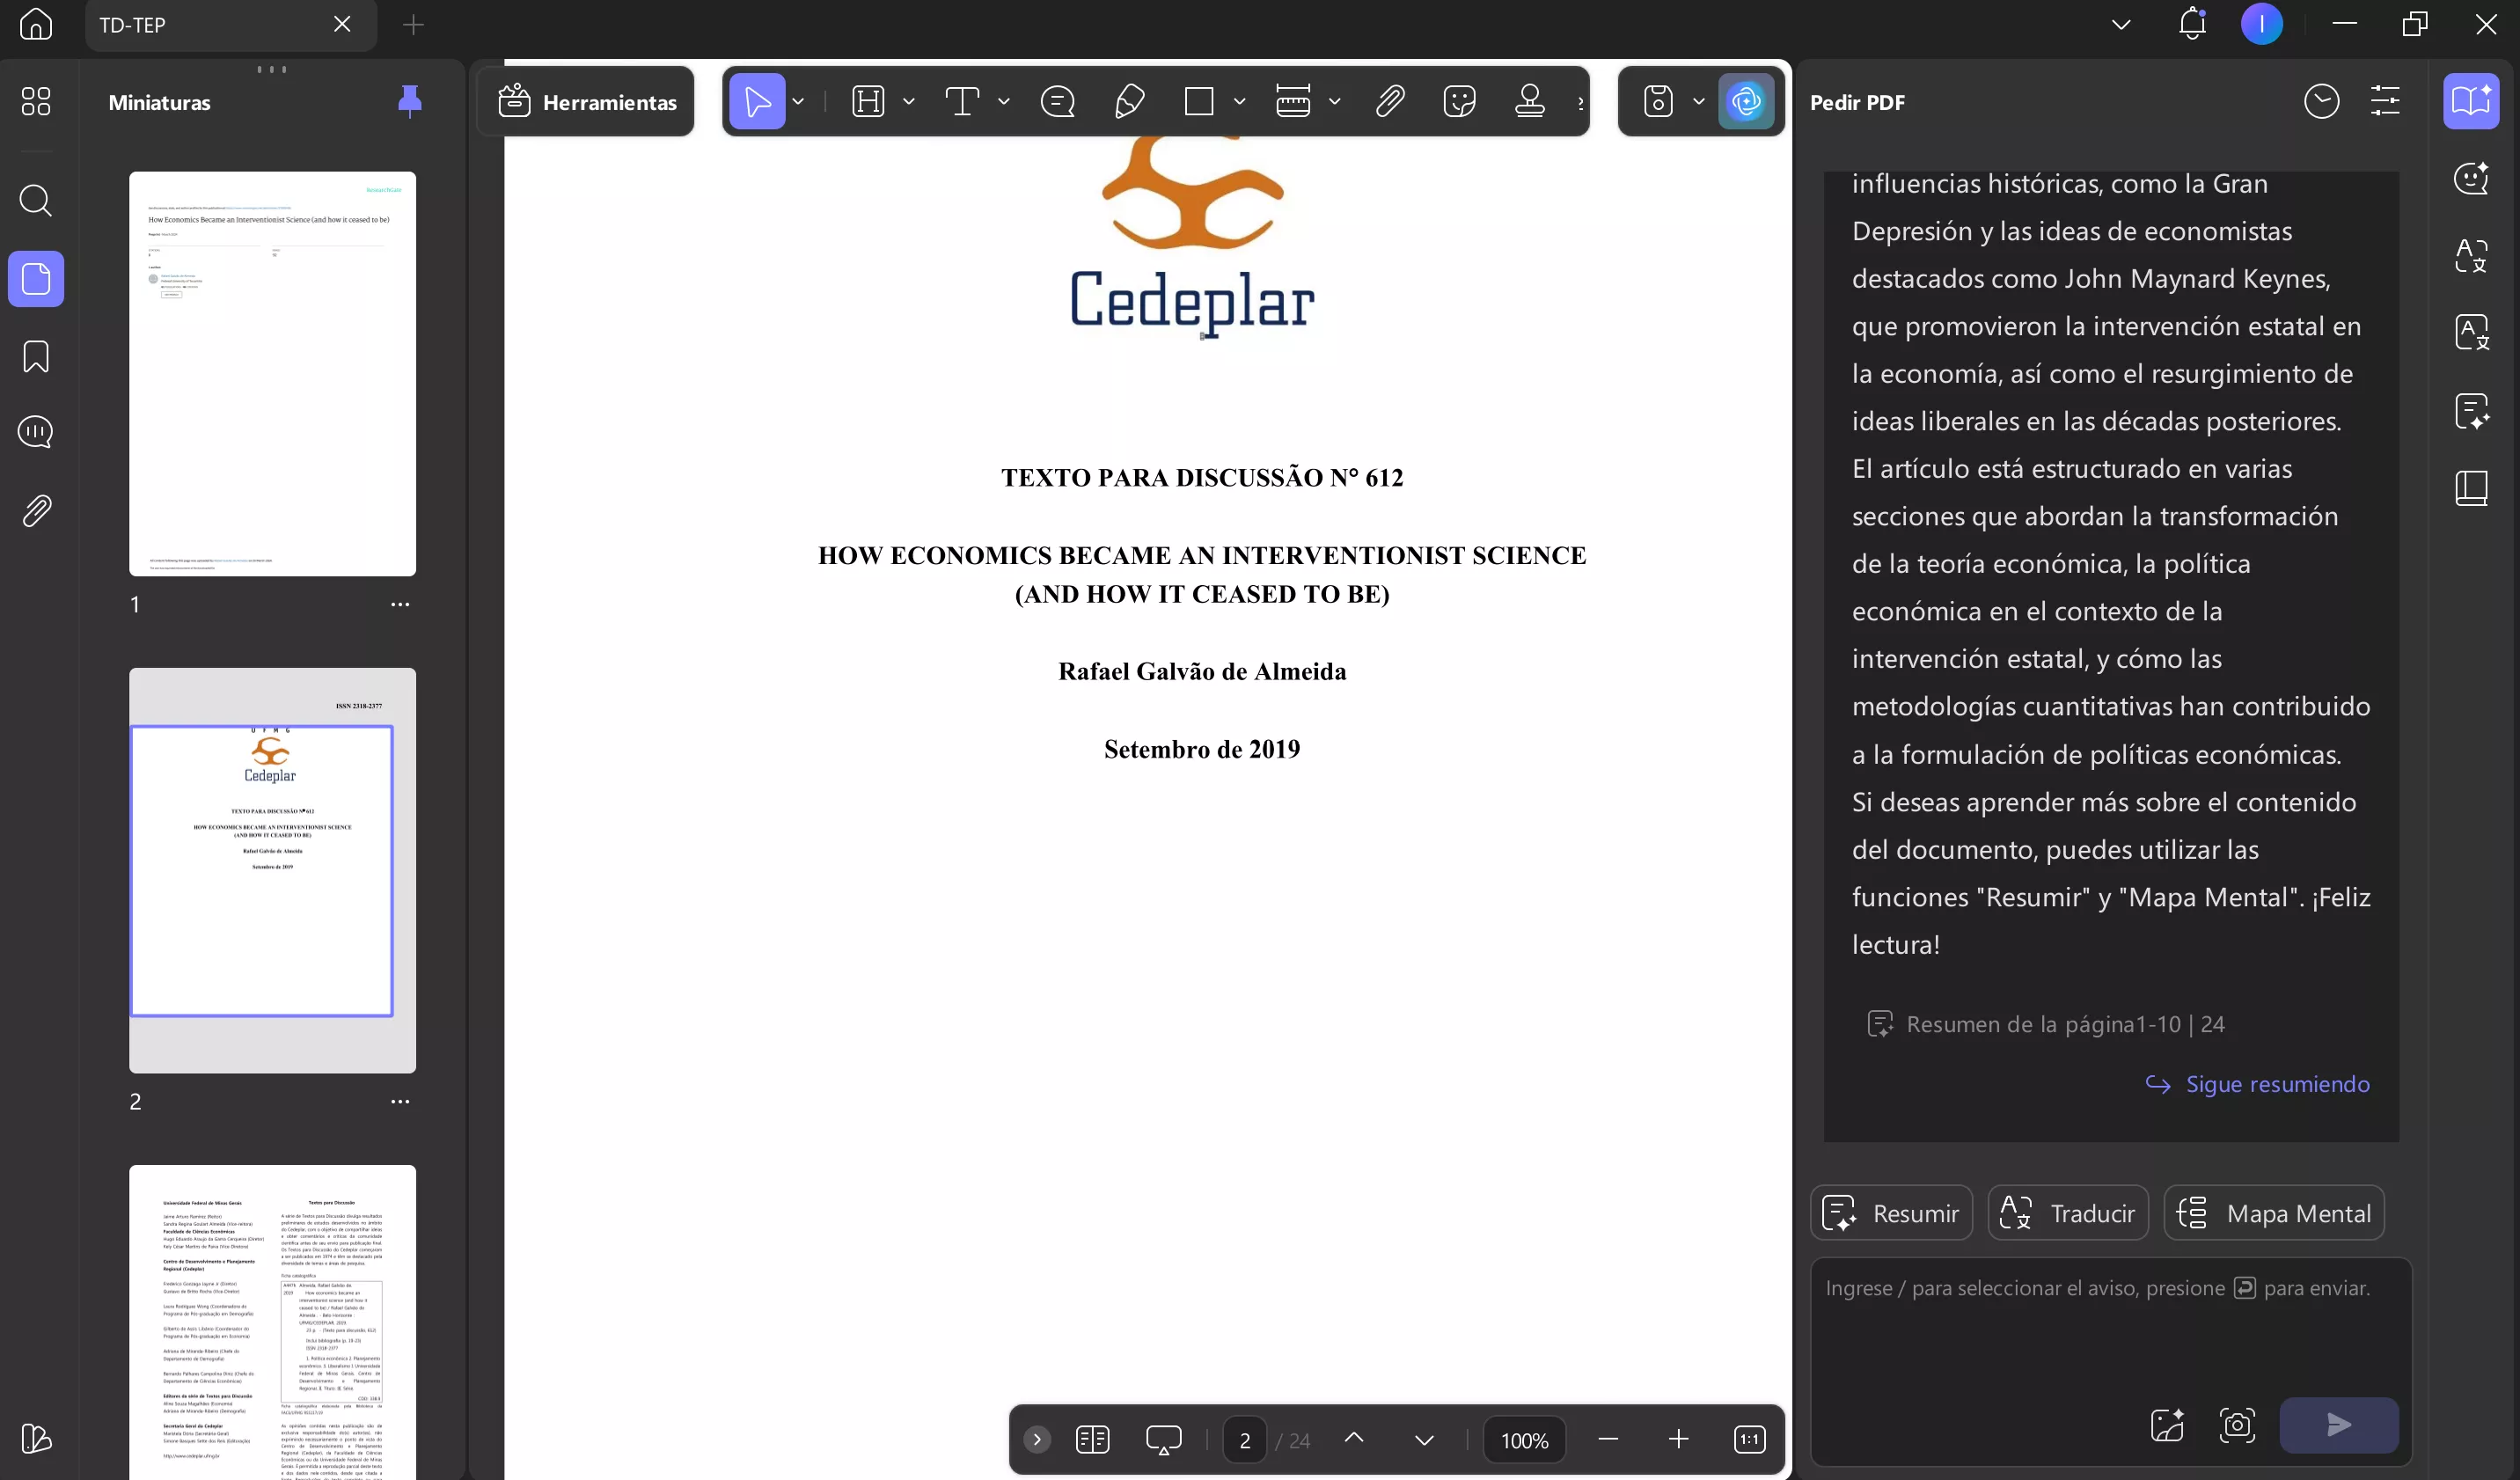2520x1480 pixels.
Task: Open the Comments panel icon
Action: [x=36, y=432]
